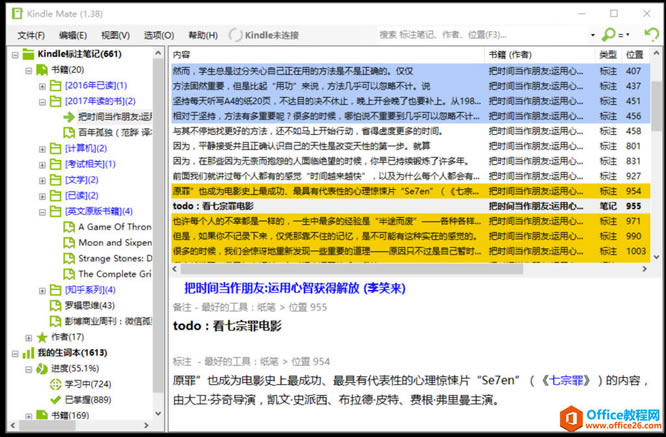This screenshot has height=437, width=666.
Task: Click the Kindle connection status spinner icon
Action: pyautogui.click(x=235, y=35)
